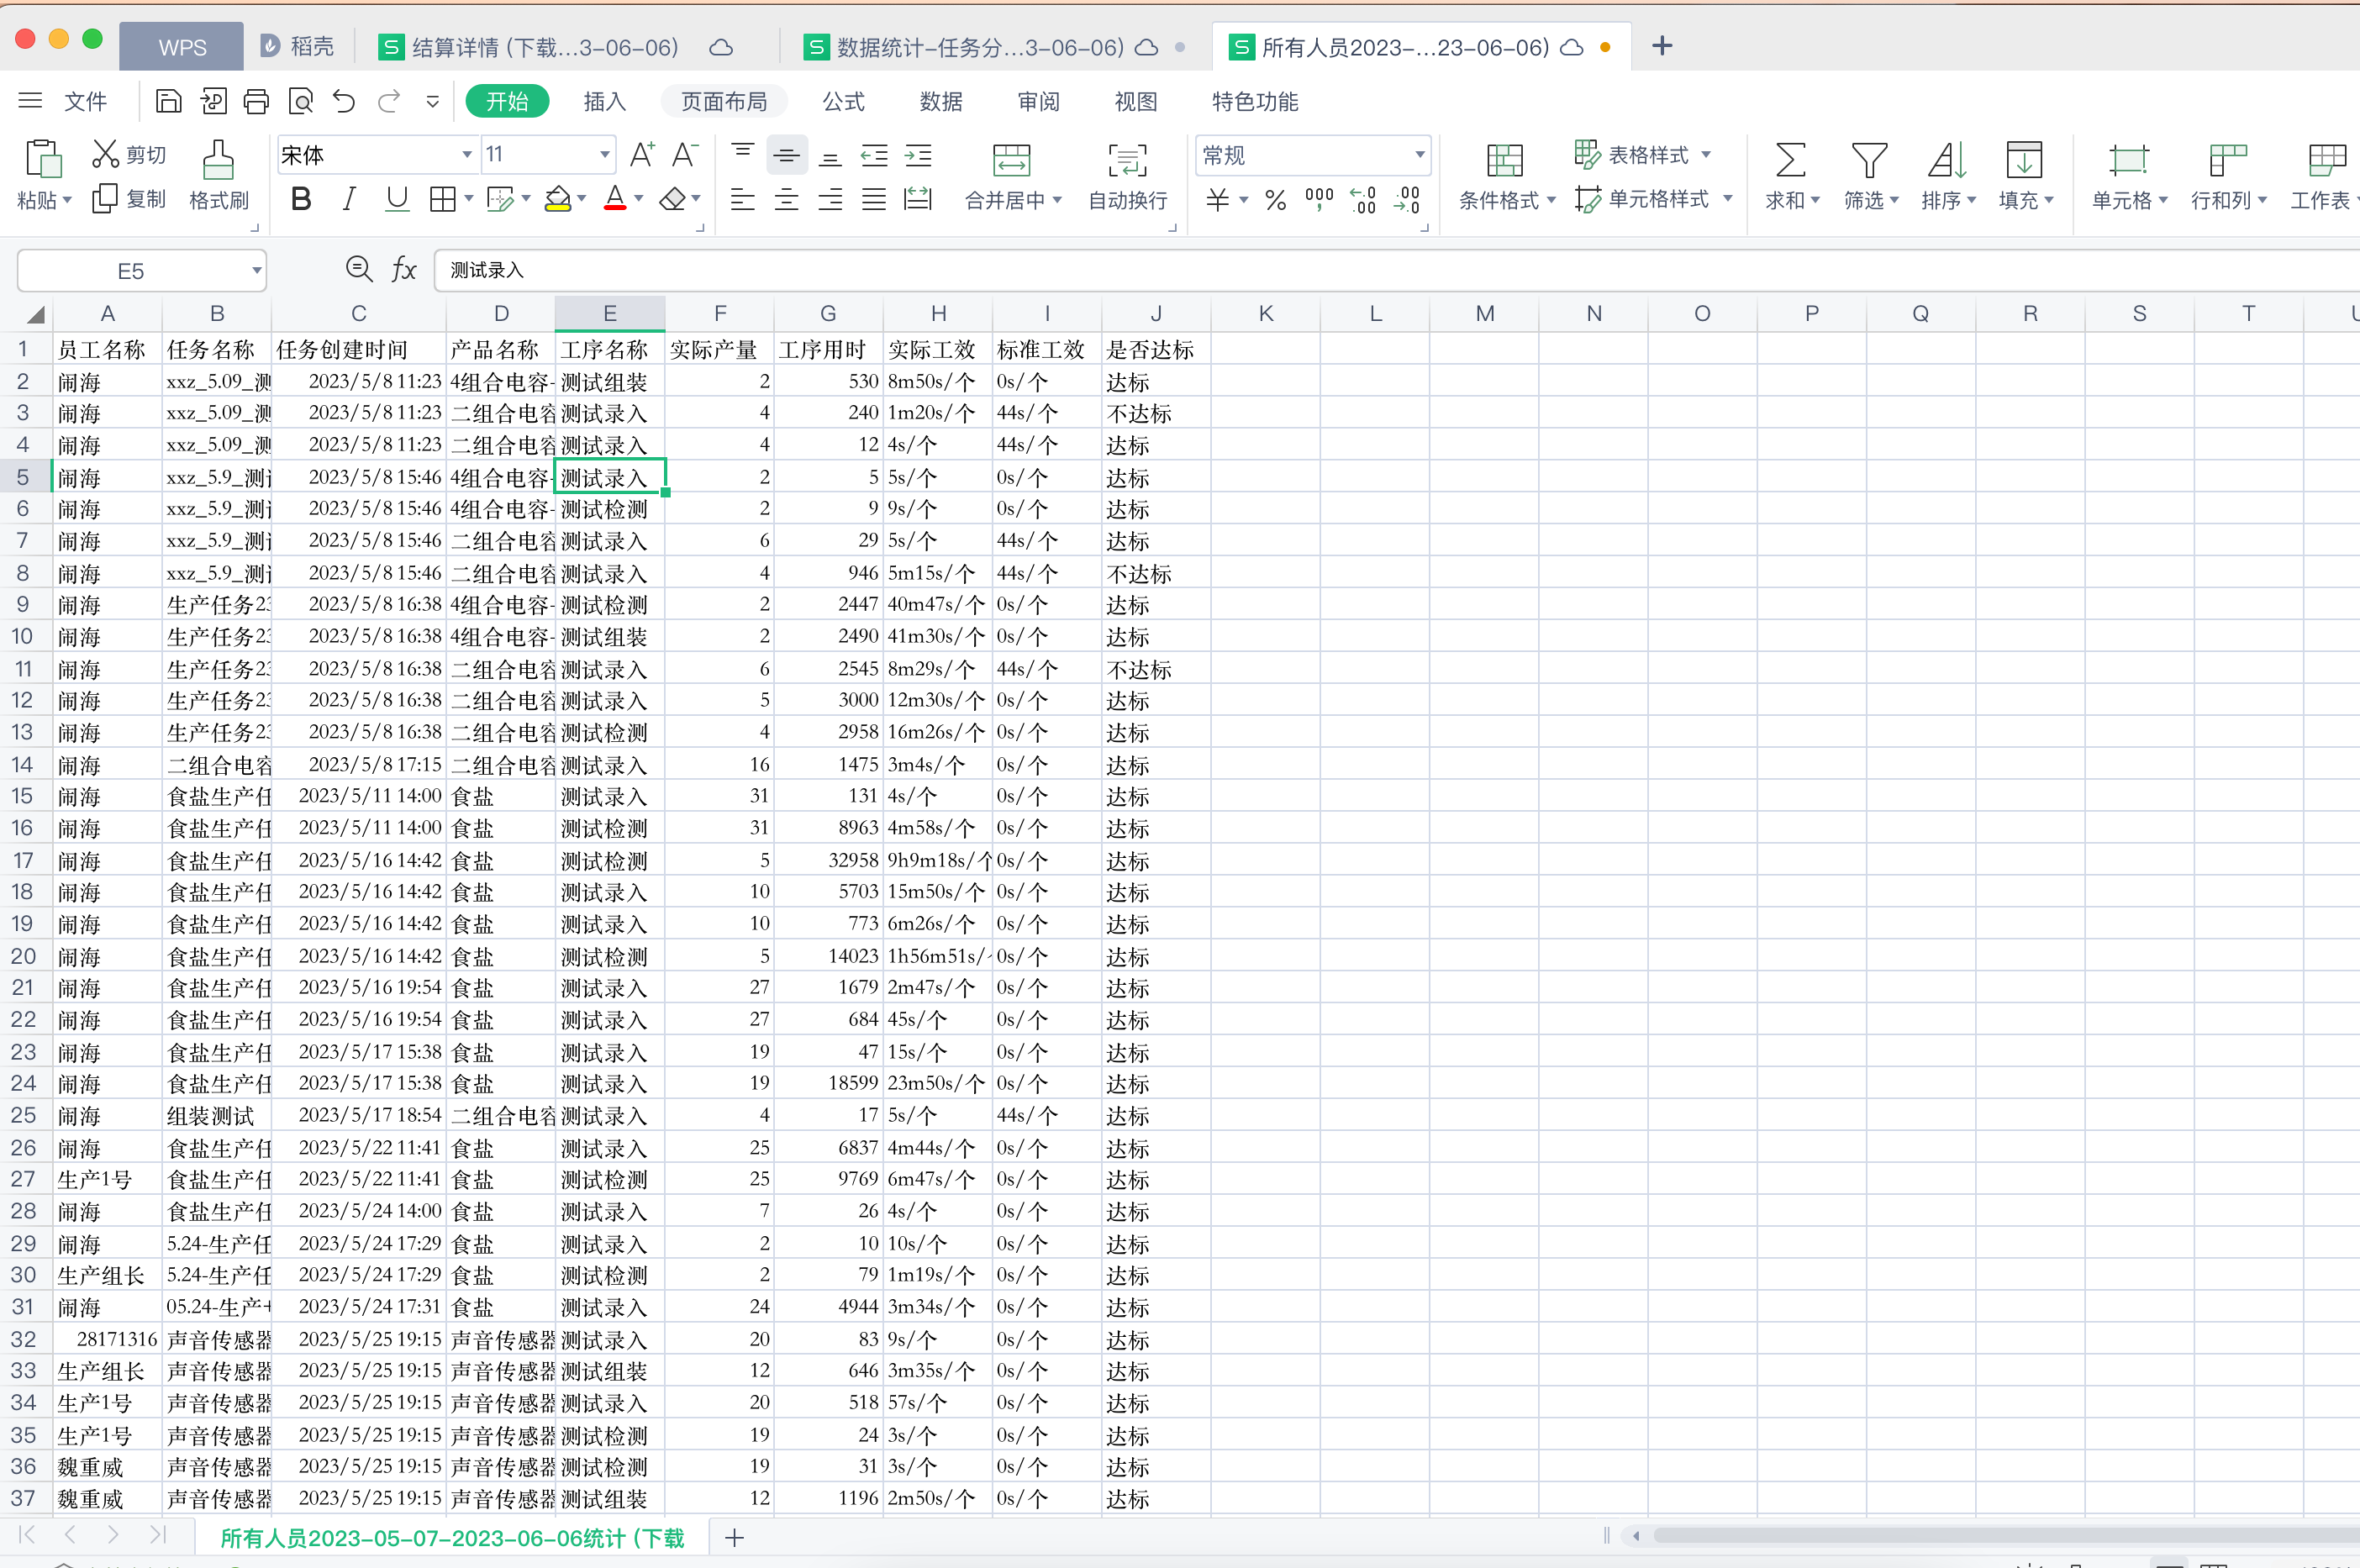
Task: Click the Undo arrow
Action: 344,101
